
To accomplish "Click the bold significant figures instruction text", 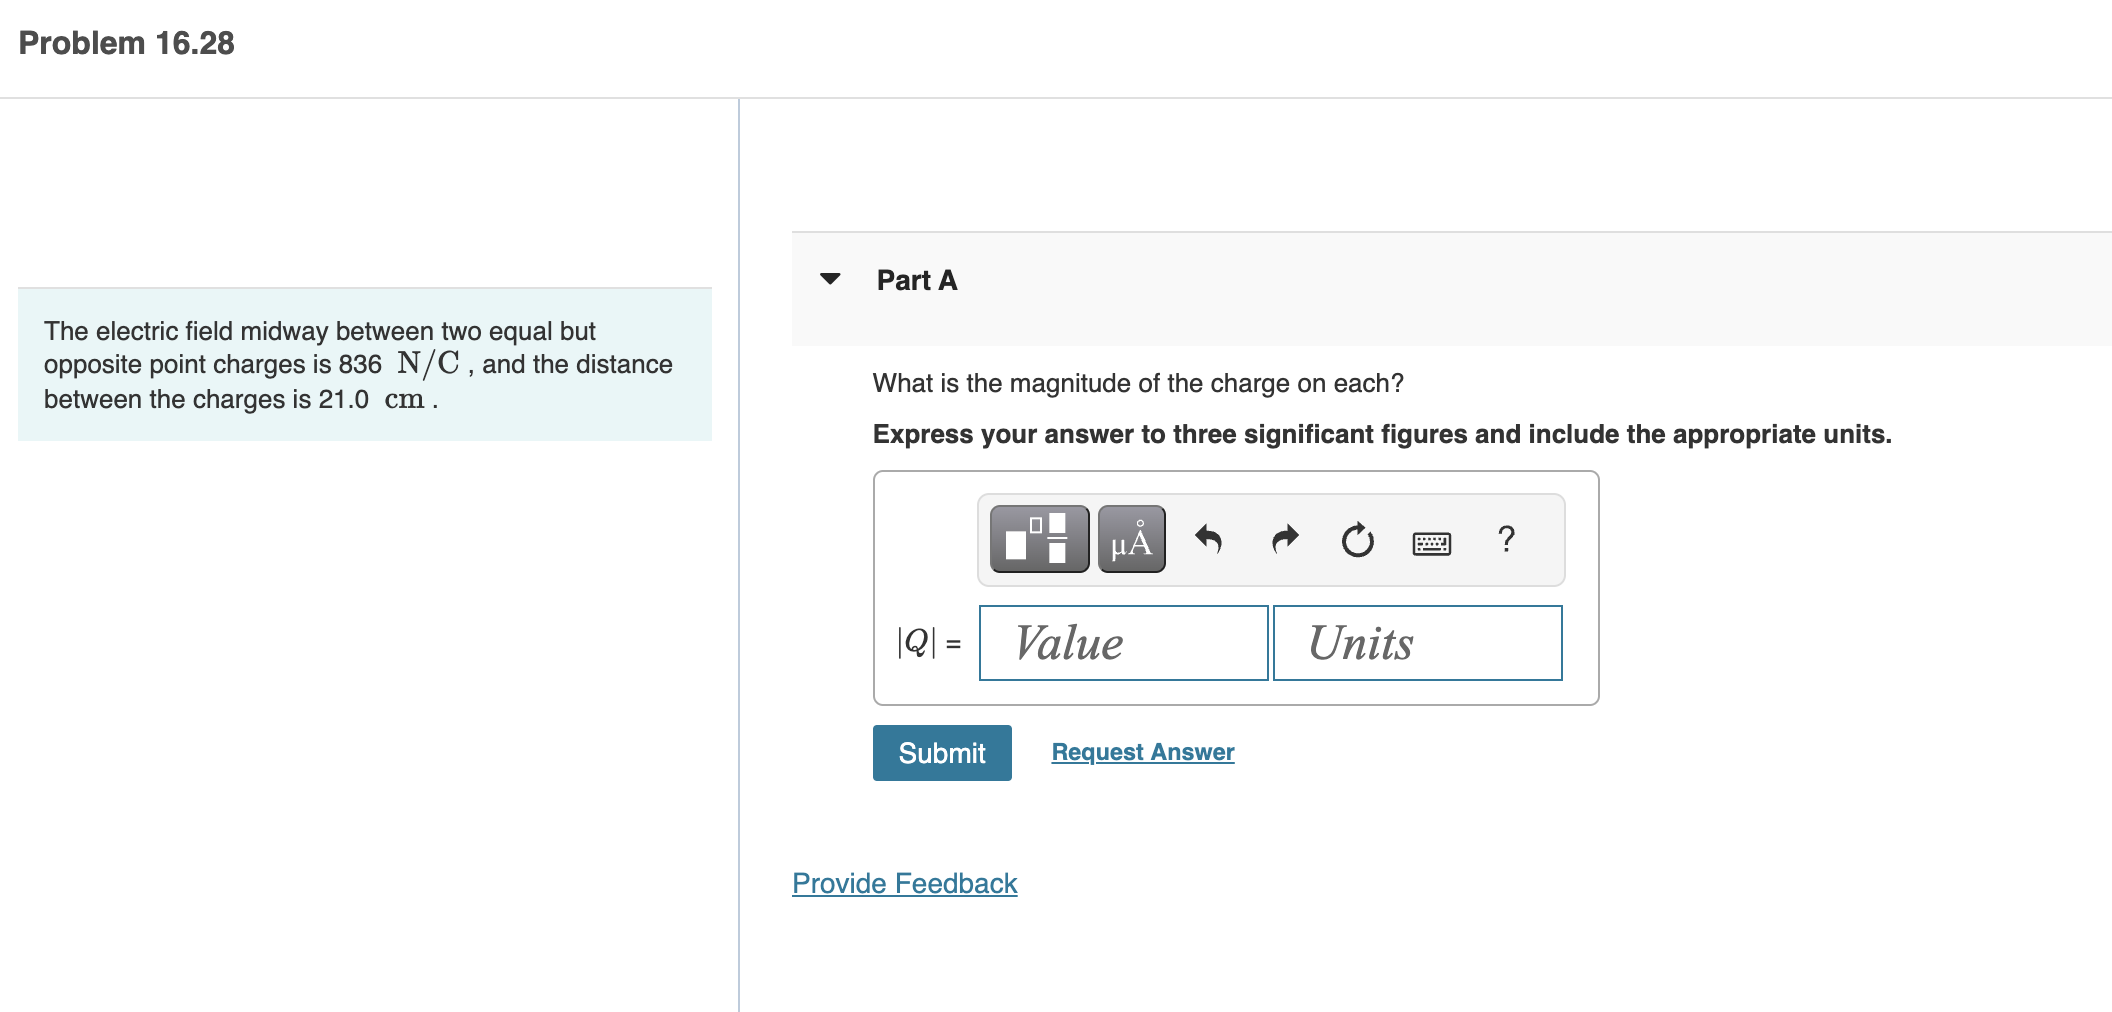I will point(1381,434).
